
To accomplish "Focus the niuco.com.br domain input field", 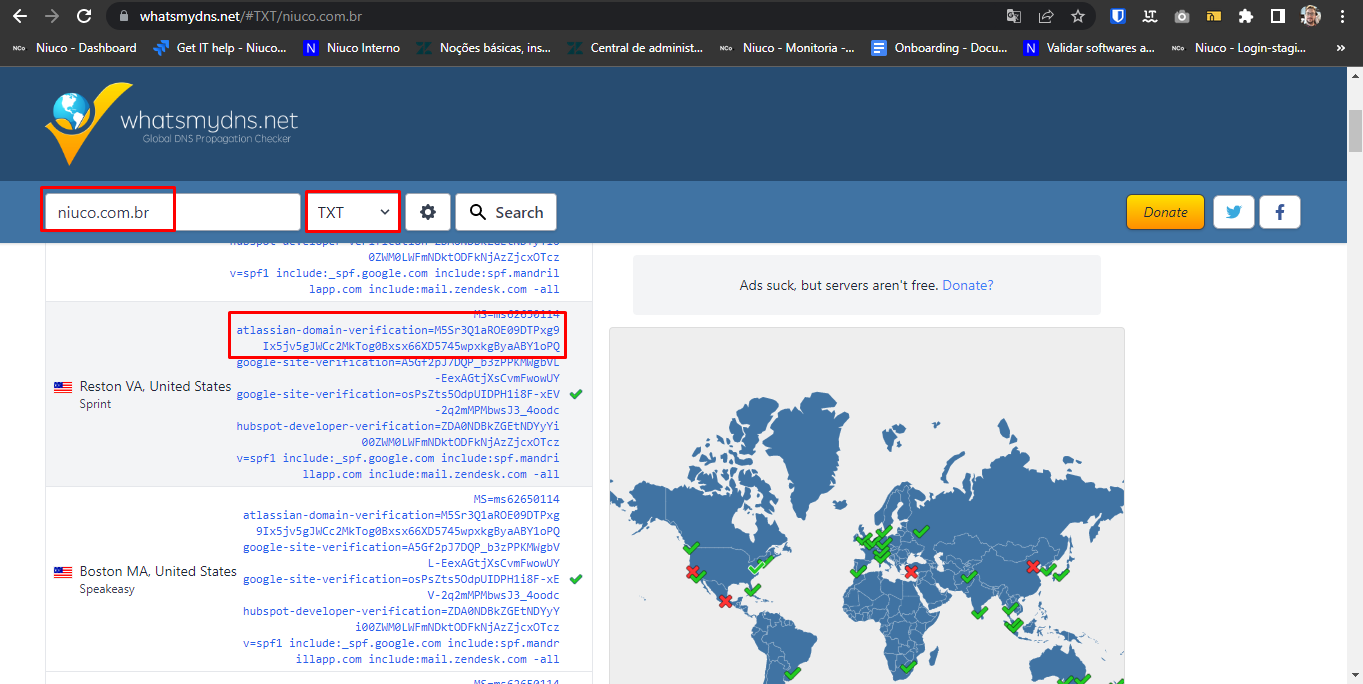I will tap(172, 212).
